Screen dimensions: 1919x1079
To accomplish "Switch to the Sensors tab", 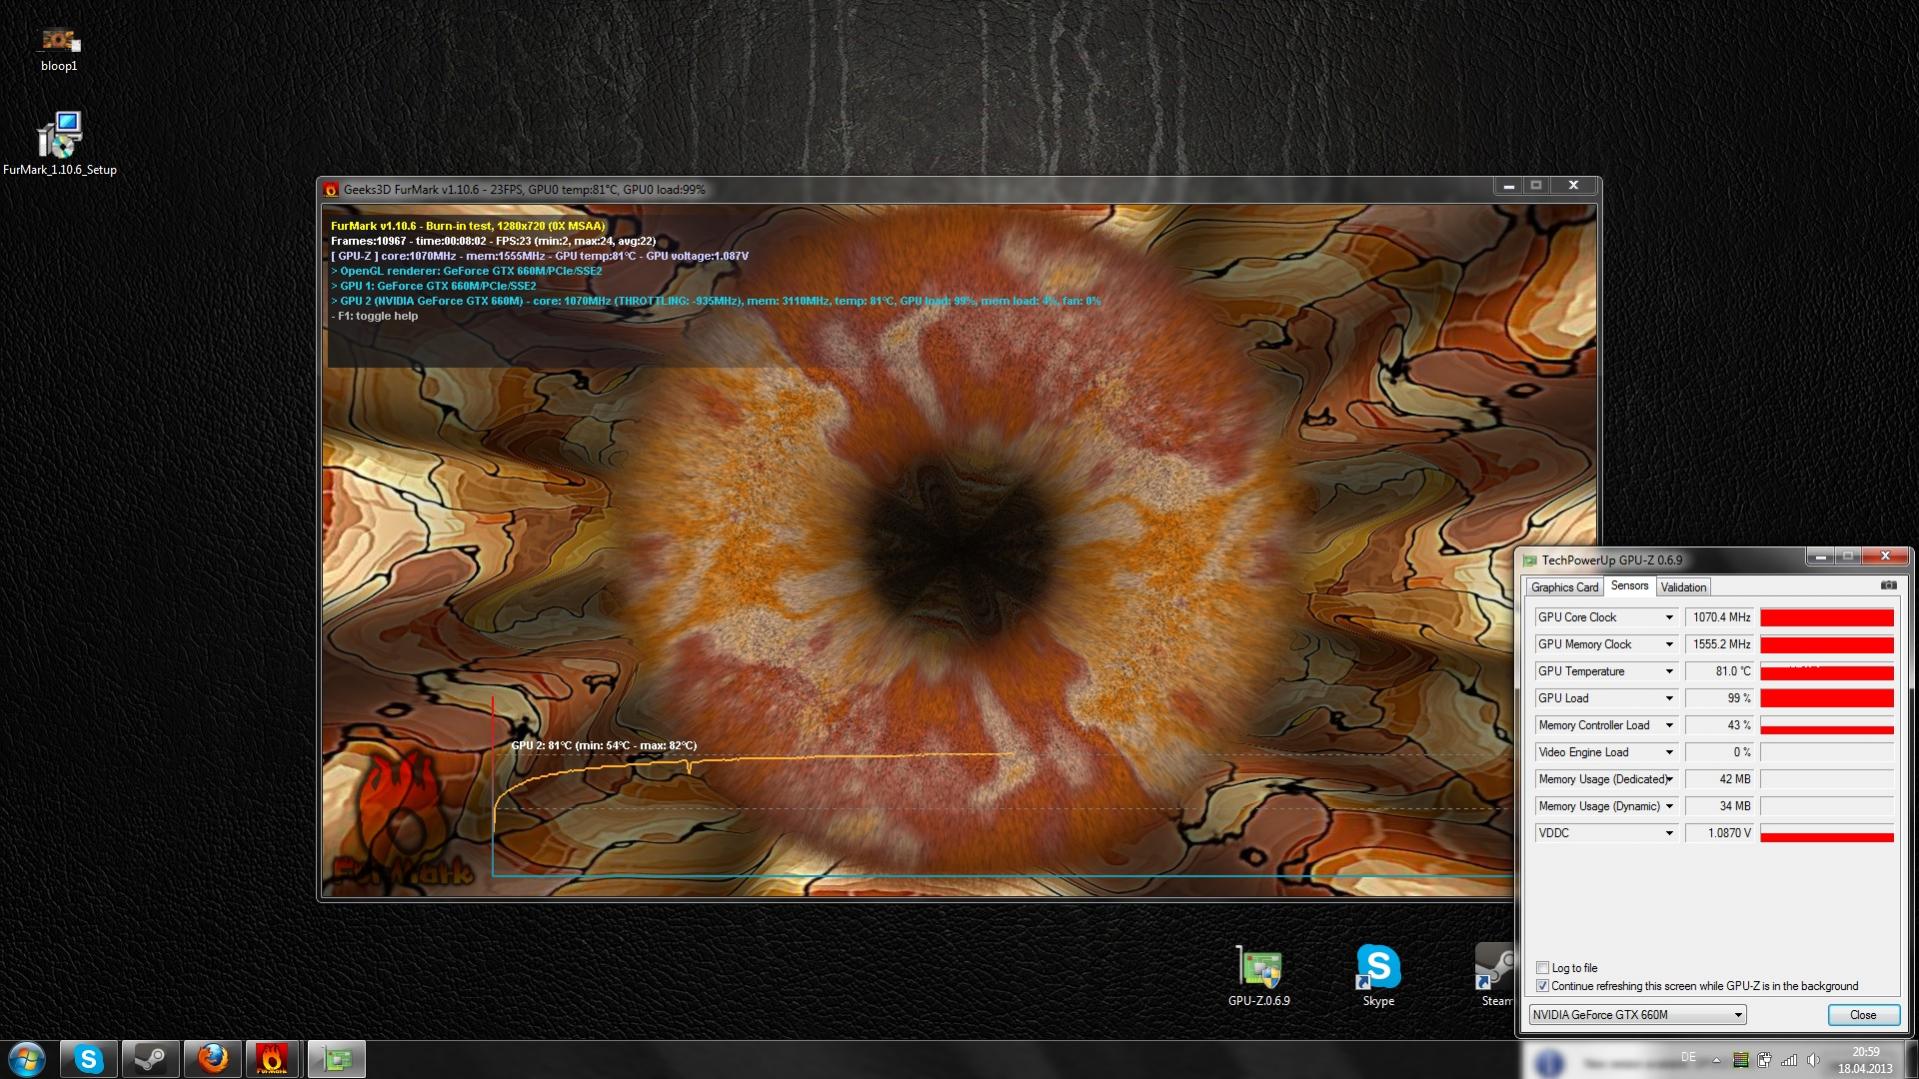I will coord(1629,586).
